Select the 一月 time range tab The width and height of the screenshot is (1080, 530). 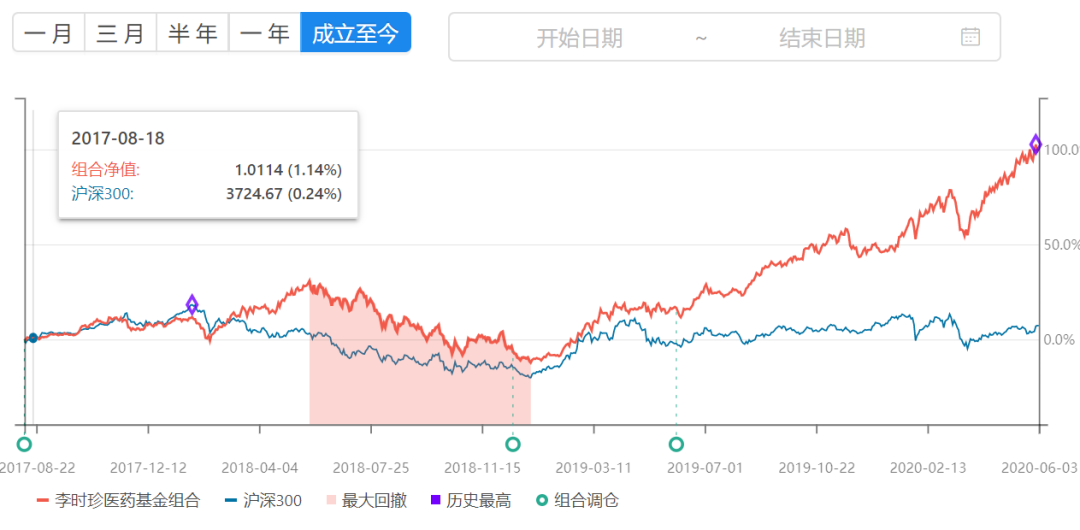49,34
